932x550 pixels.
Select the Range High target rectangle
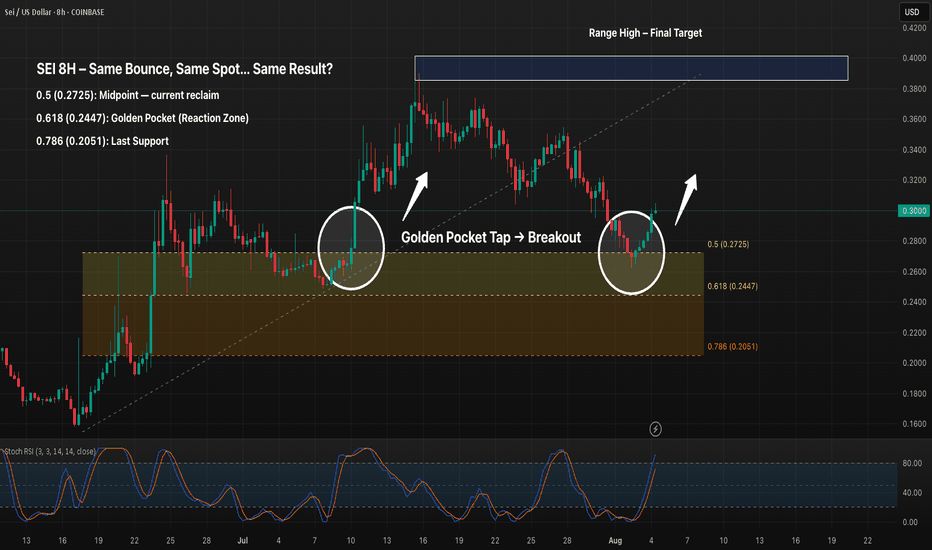coord(631,68)
